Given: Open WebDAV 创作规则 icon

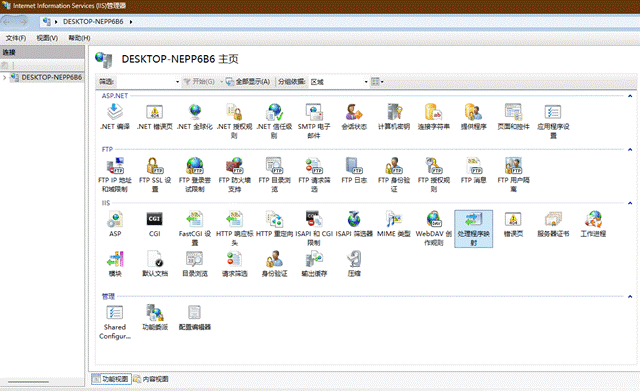Looking at the screenshot, I should tap(433, 220).
